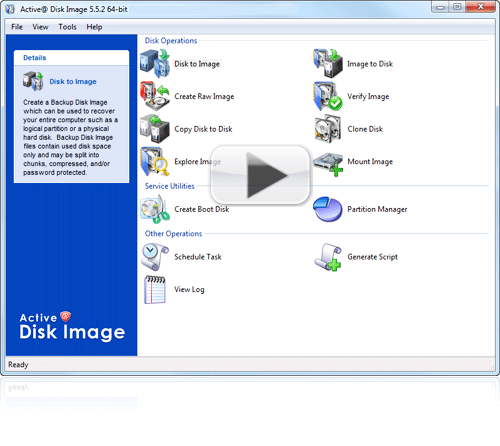Choose the Partition Manager label
500x446 pixels.
377,209
